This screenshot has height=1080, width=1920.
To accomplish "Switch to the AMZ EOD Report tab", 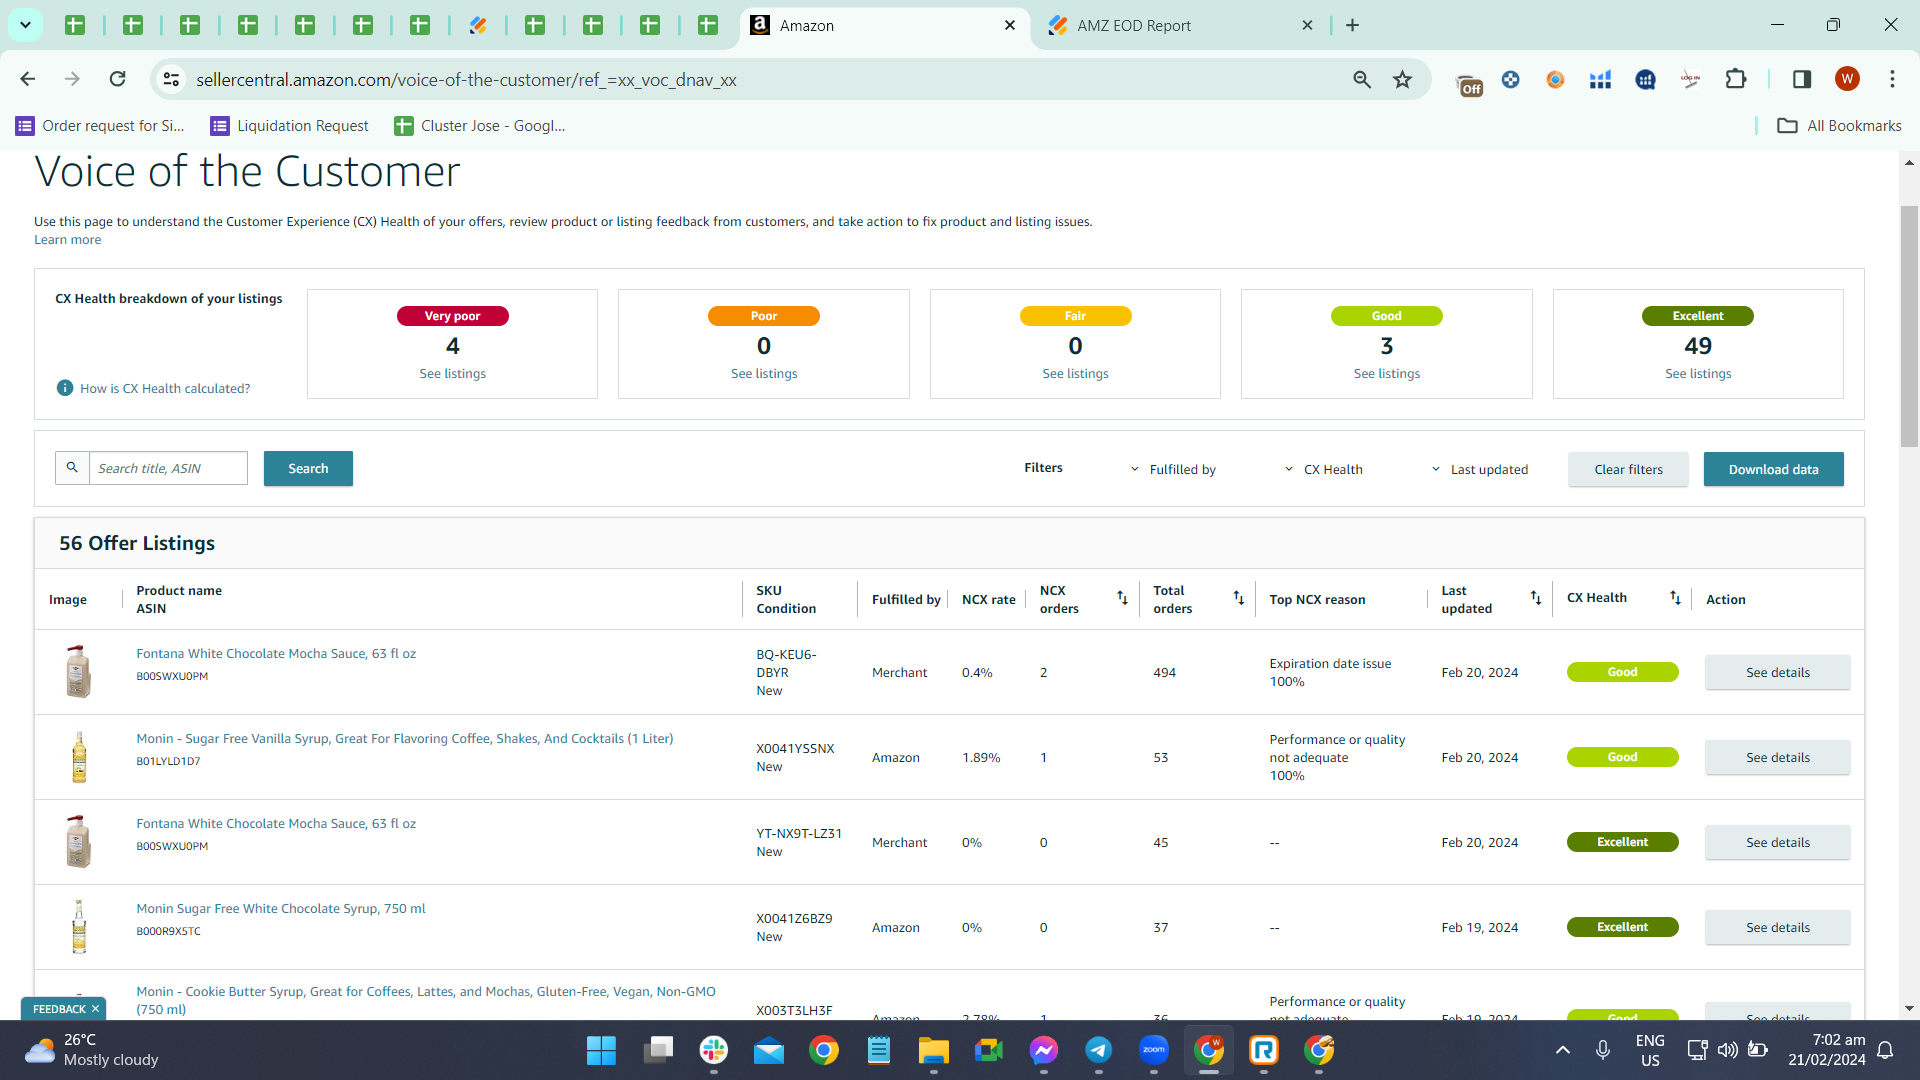I will (1181, 26).
